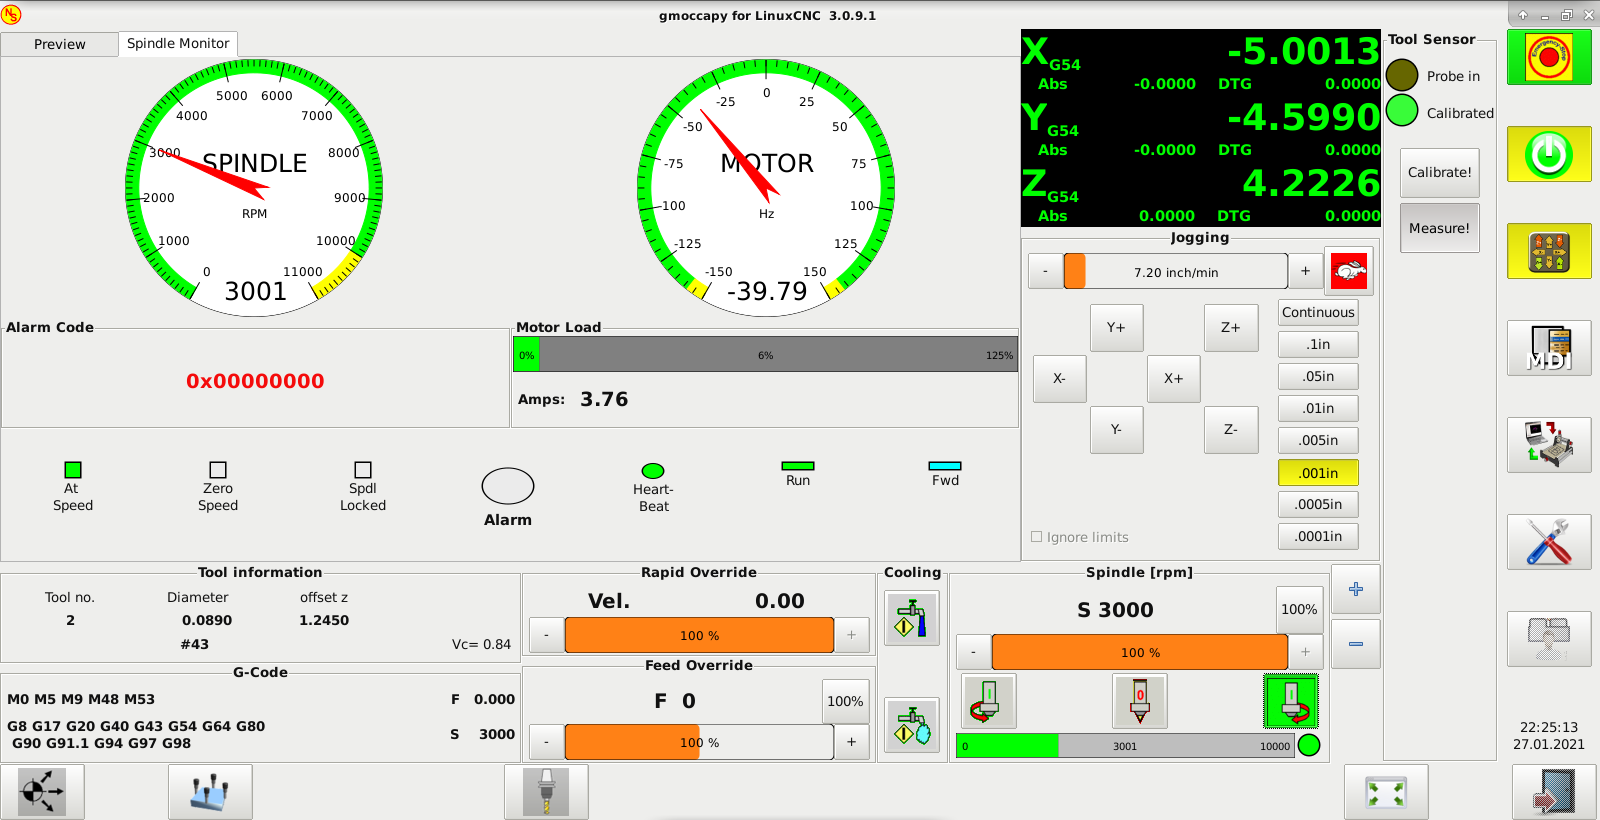
Task: Select .005in jog increment
Action: 1318,440
